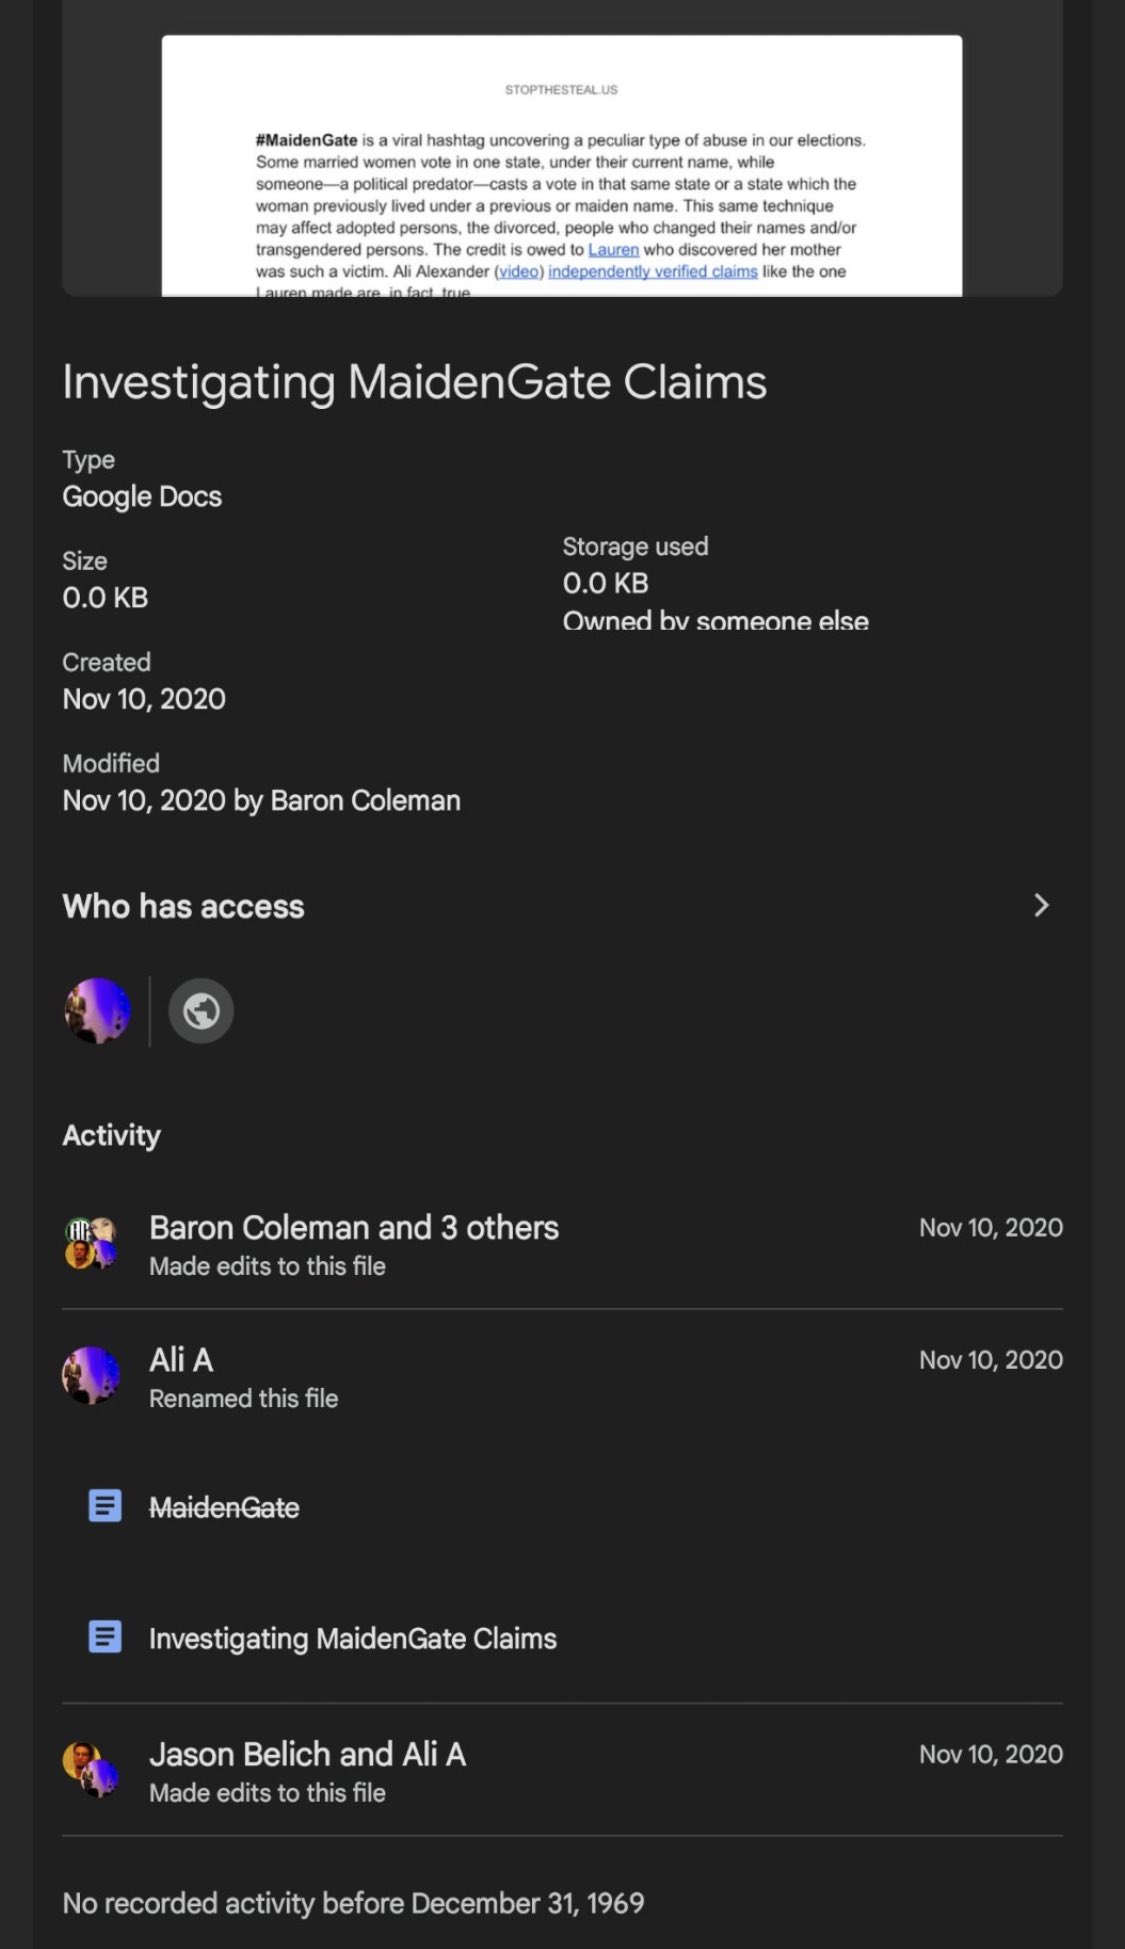This screenshot has height=1949, width=1125.
Task: Select the globe public-access icon
Action: click(201, 1011)
